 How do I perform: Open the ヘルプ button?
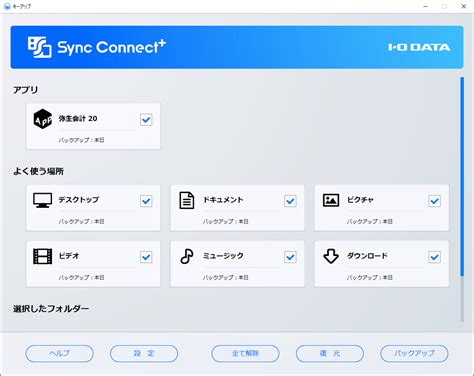tap(59, 353)
